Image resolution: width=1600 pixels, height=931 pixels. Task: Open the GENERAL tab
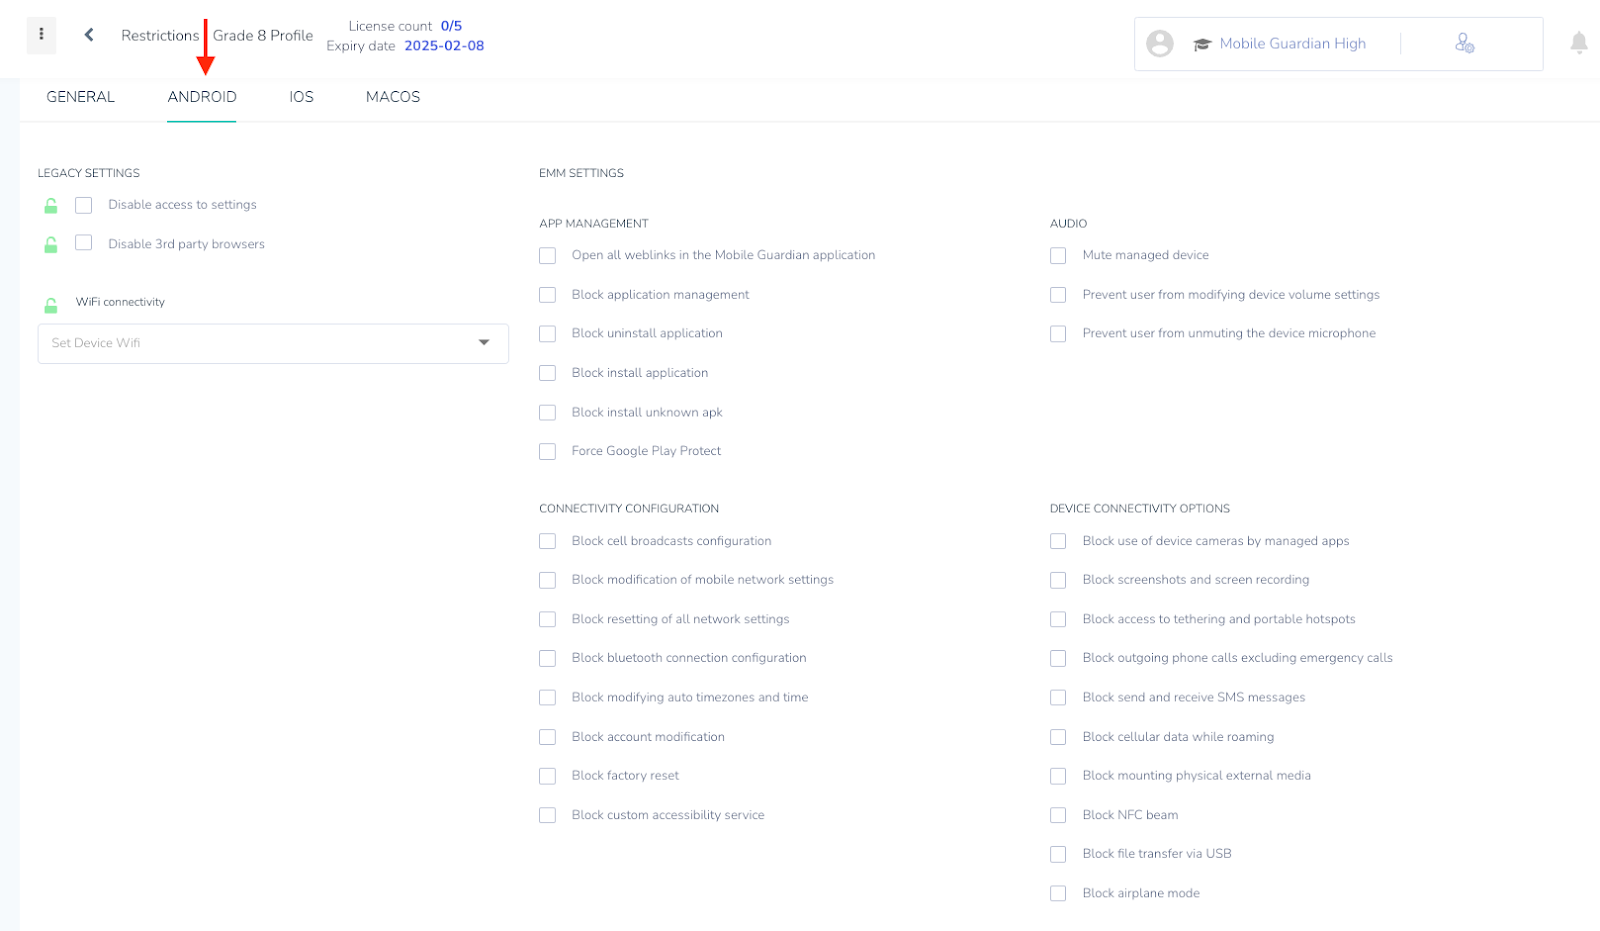(81, 97)
